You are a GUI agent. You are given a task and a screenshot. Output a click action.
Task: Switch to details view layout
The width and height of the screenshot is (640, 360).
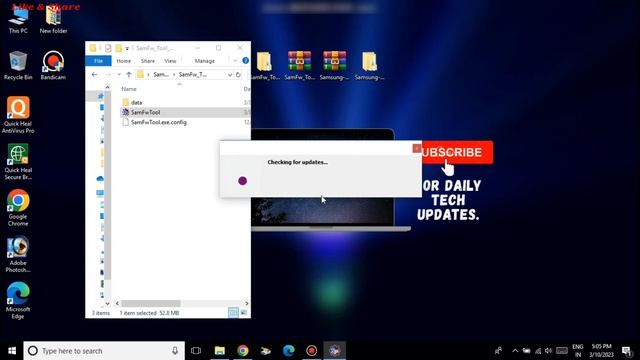tap(233, 313)
